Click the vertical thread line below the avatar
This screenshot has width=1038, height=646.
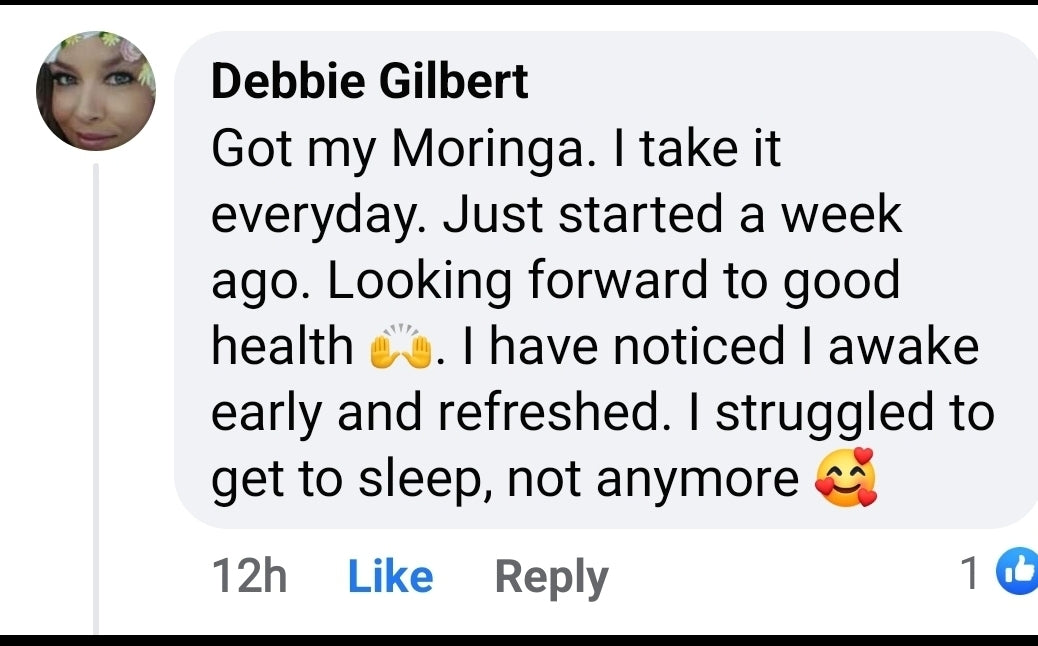coord(97,400)
